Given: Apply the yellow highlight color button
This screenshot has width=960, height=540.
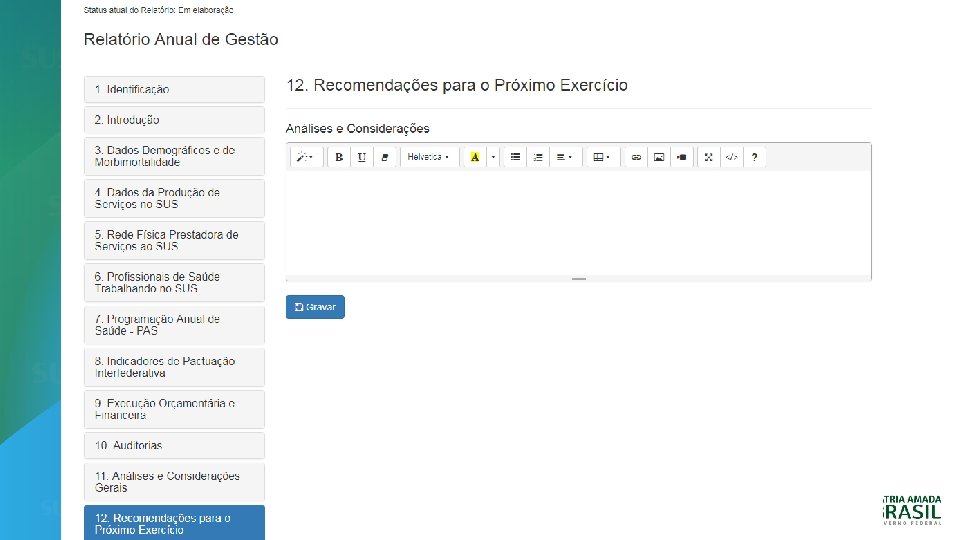Looking at the screenshot, I should (474, 157).
